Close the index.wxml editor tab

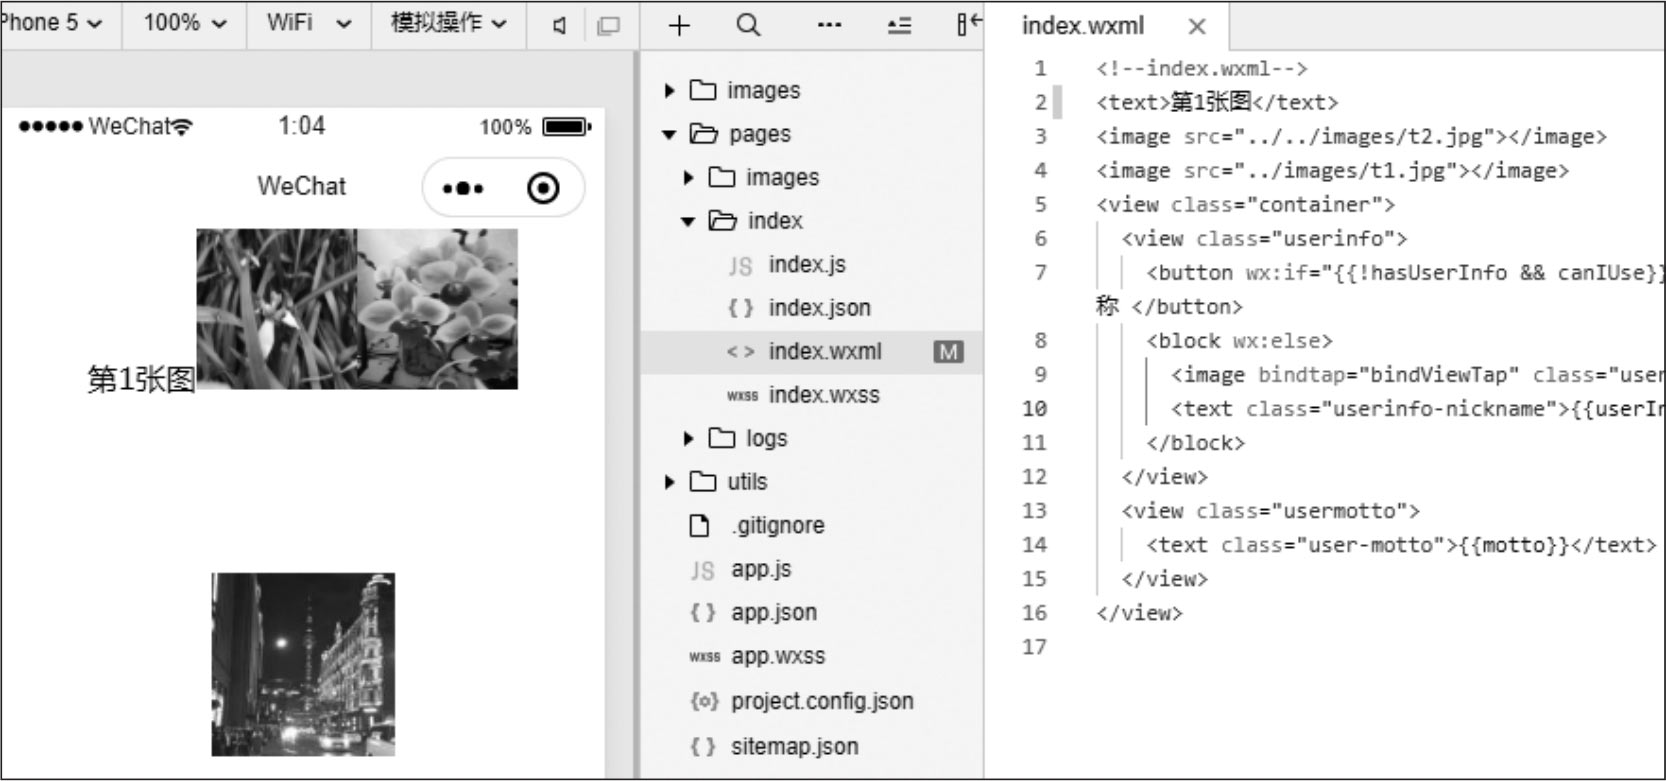coord(1196,27)
